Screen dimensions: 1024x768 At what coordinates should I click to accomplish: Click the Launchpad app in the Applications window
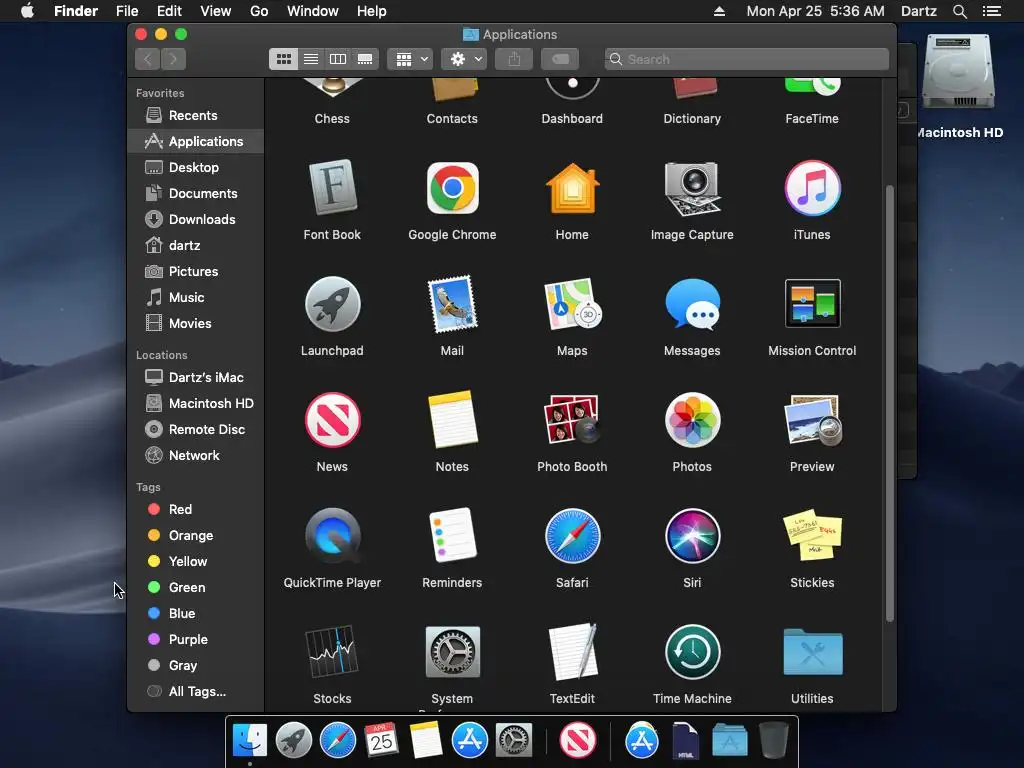[332, 304]
